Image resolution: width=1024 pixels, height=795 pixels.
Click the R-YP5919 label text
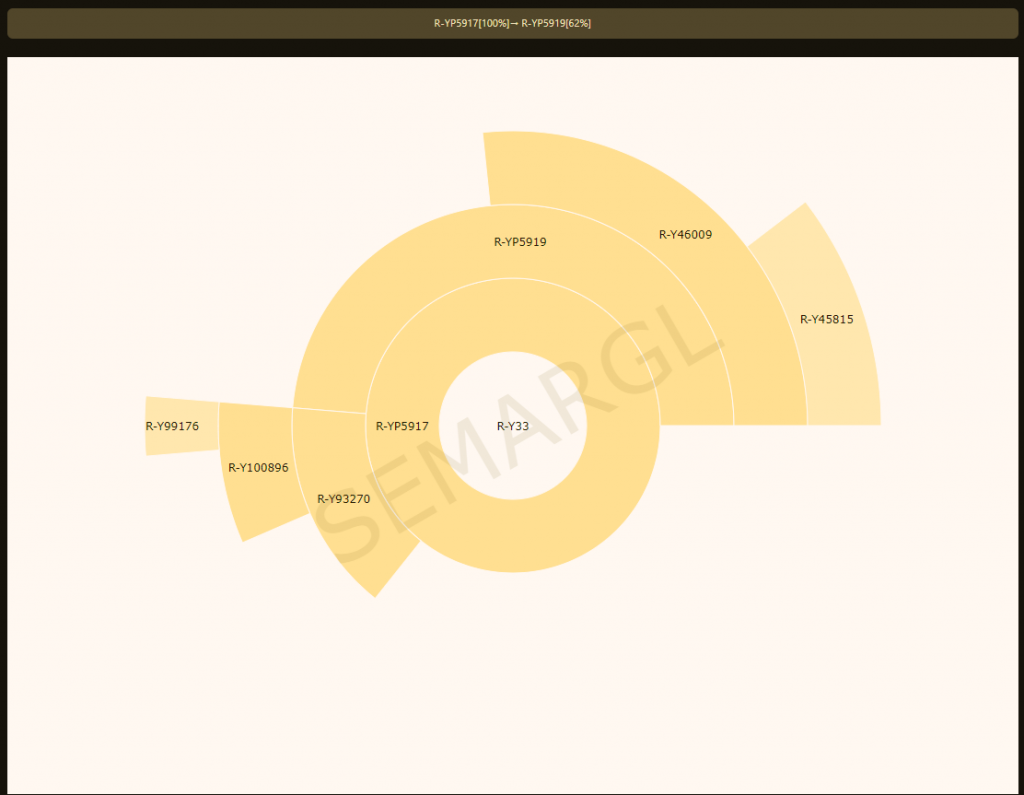click(x=520, y=242)
